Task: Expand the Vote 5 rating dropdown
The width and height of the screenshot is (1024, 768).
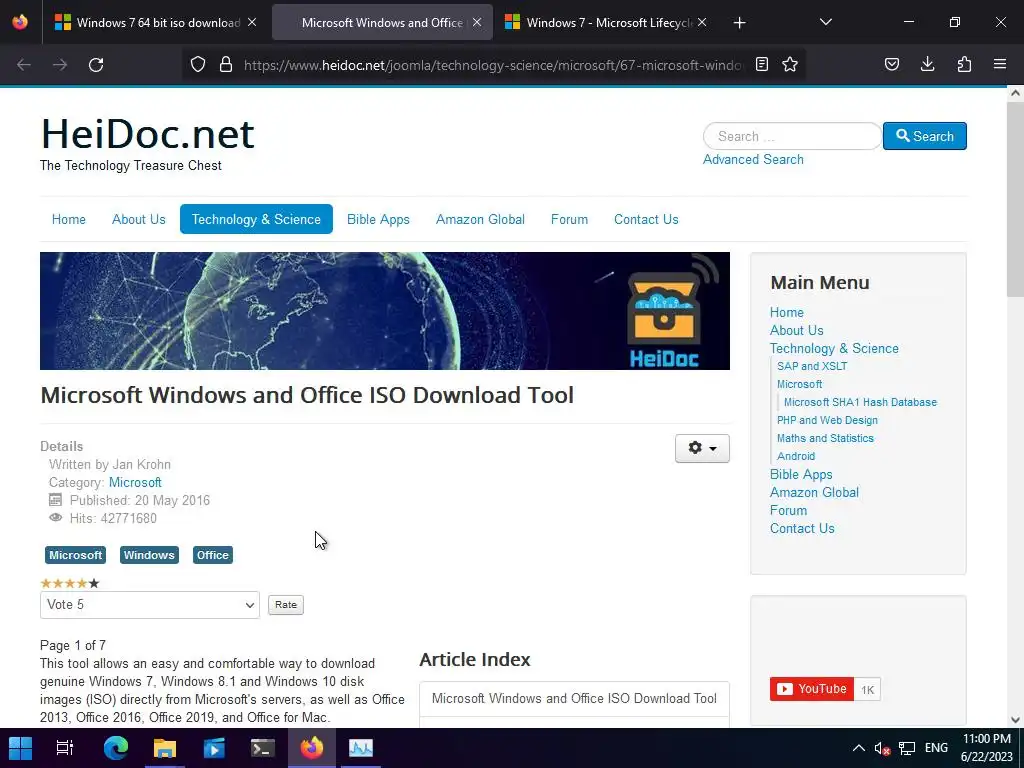Action: click(150, 605)
